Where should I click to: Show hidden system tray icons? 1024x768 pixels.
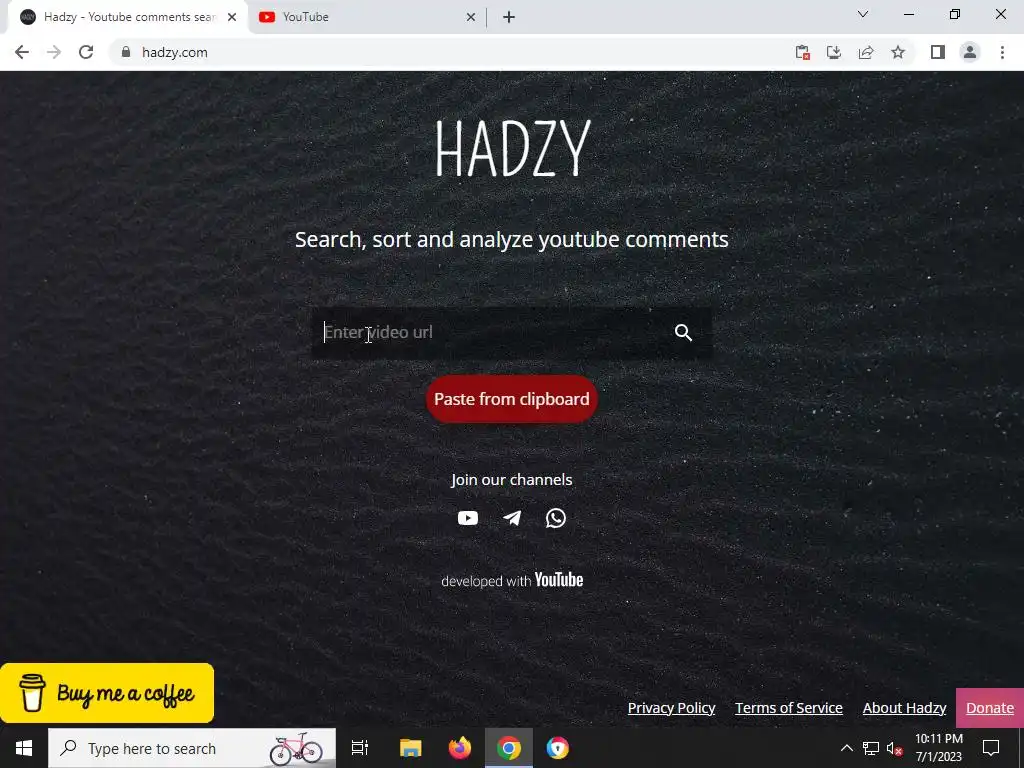846,748
